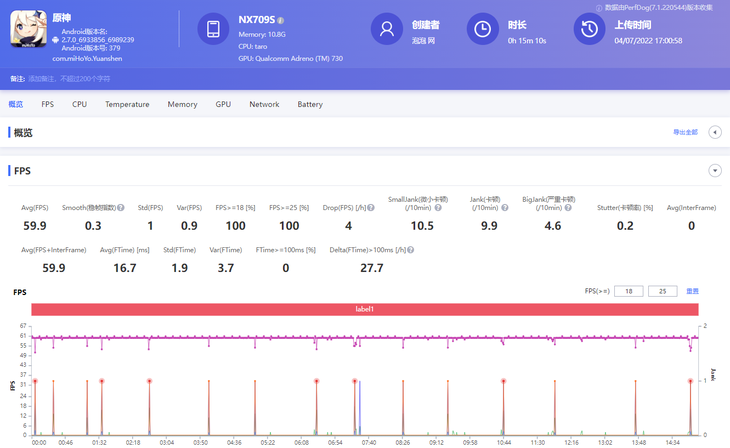Click the Std(FTime) value 1.9
Viewport: 730px width, 448px height.
[179, 268]
